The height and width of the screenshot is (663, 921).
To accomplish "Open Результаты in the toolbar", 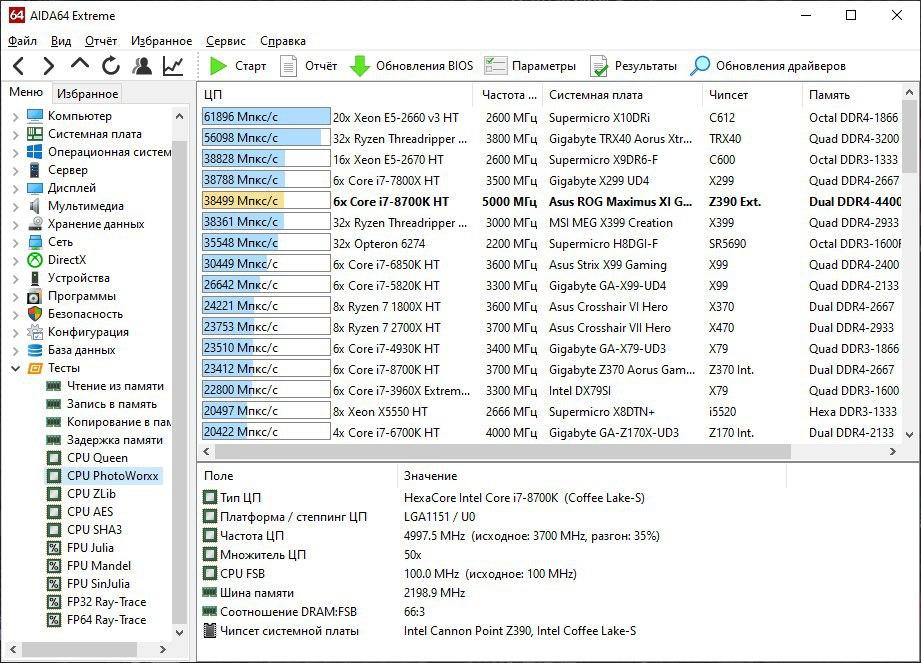I will (633, 66).
